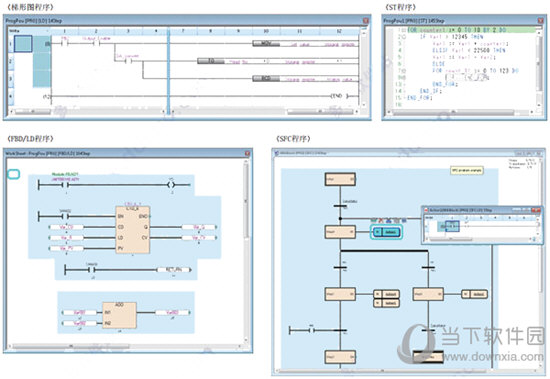Click the FBD window horizontal scrollbar thumb
The width and height of the screenshot is (550, 379).
(x=70, y=347)
